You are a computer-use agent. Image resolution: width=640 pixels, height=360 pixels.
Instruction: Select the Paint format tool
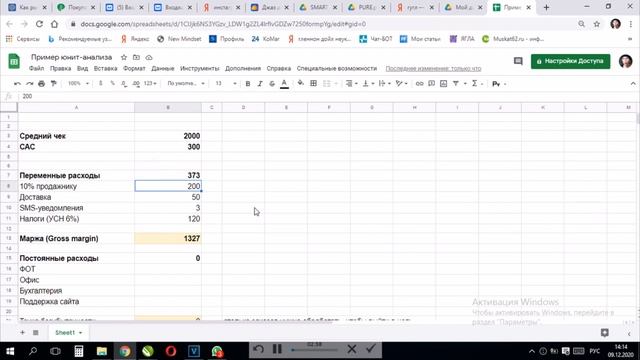(53, 83)
